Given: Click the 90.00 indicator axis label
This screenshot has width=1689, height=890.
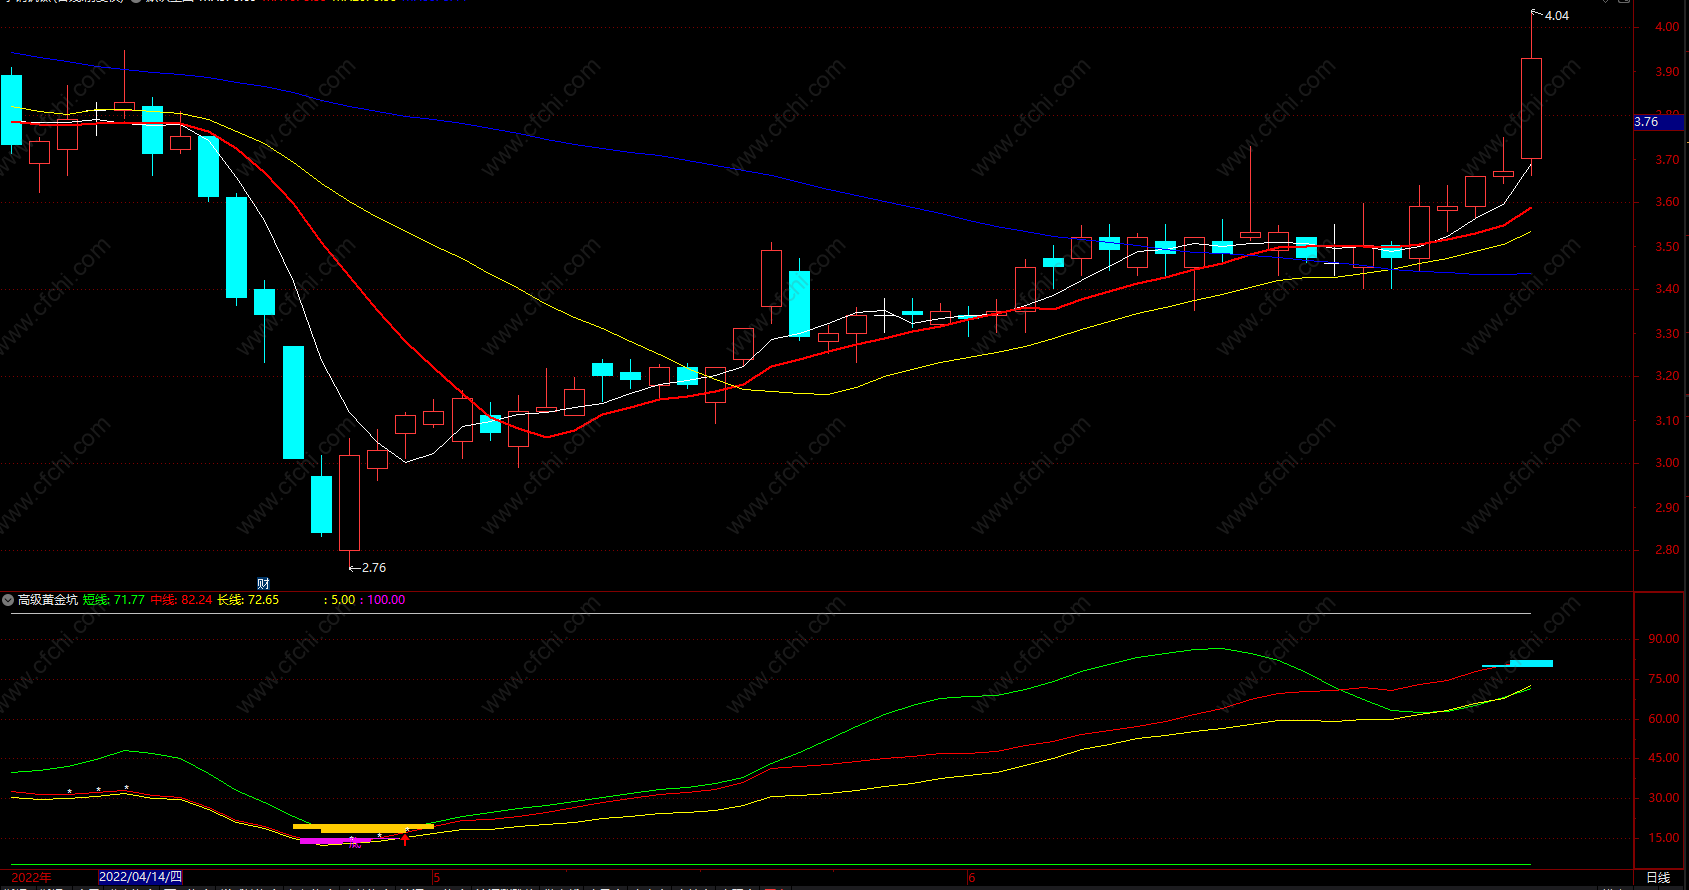Looking at the screenshot, I should (1664, 639).
